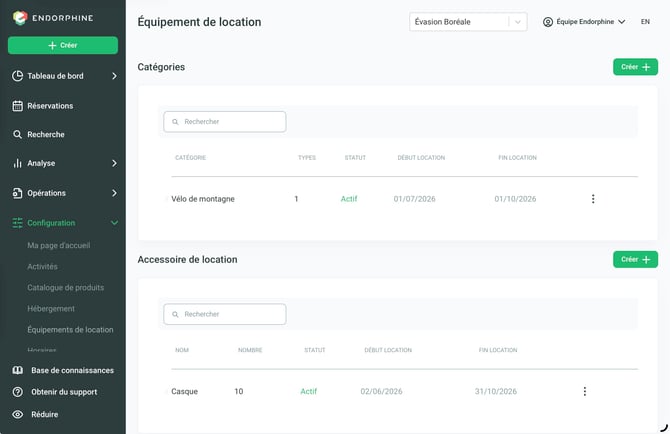Click the Recherche magnifier icon

pos(17,135)
